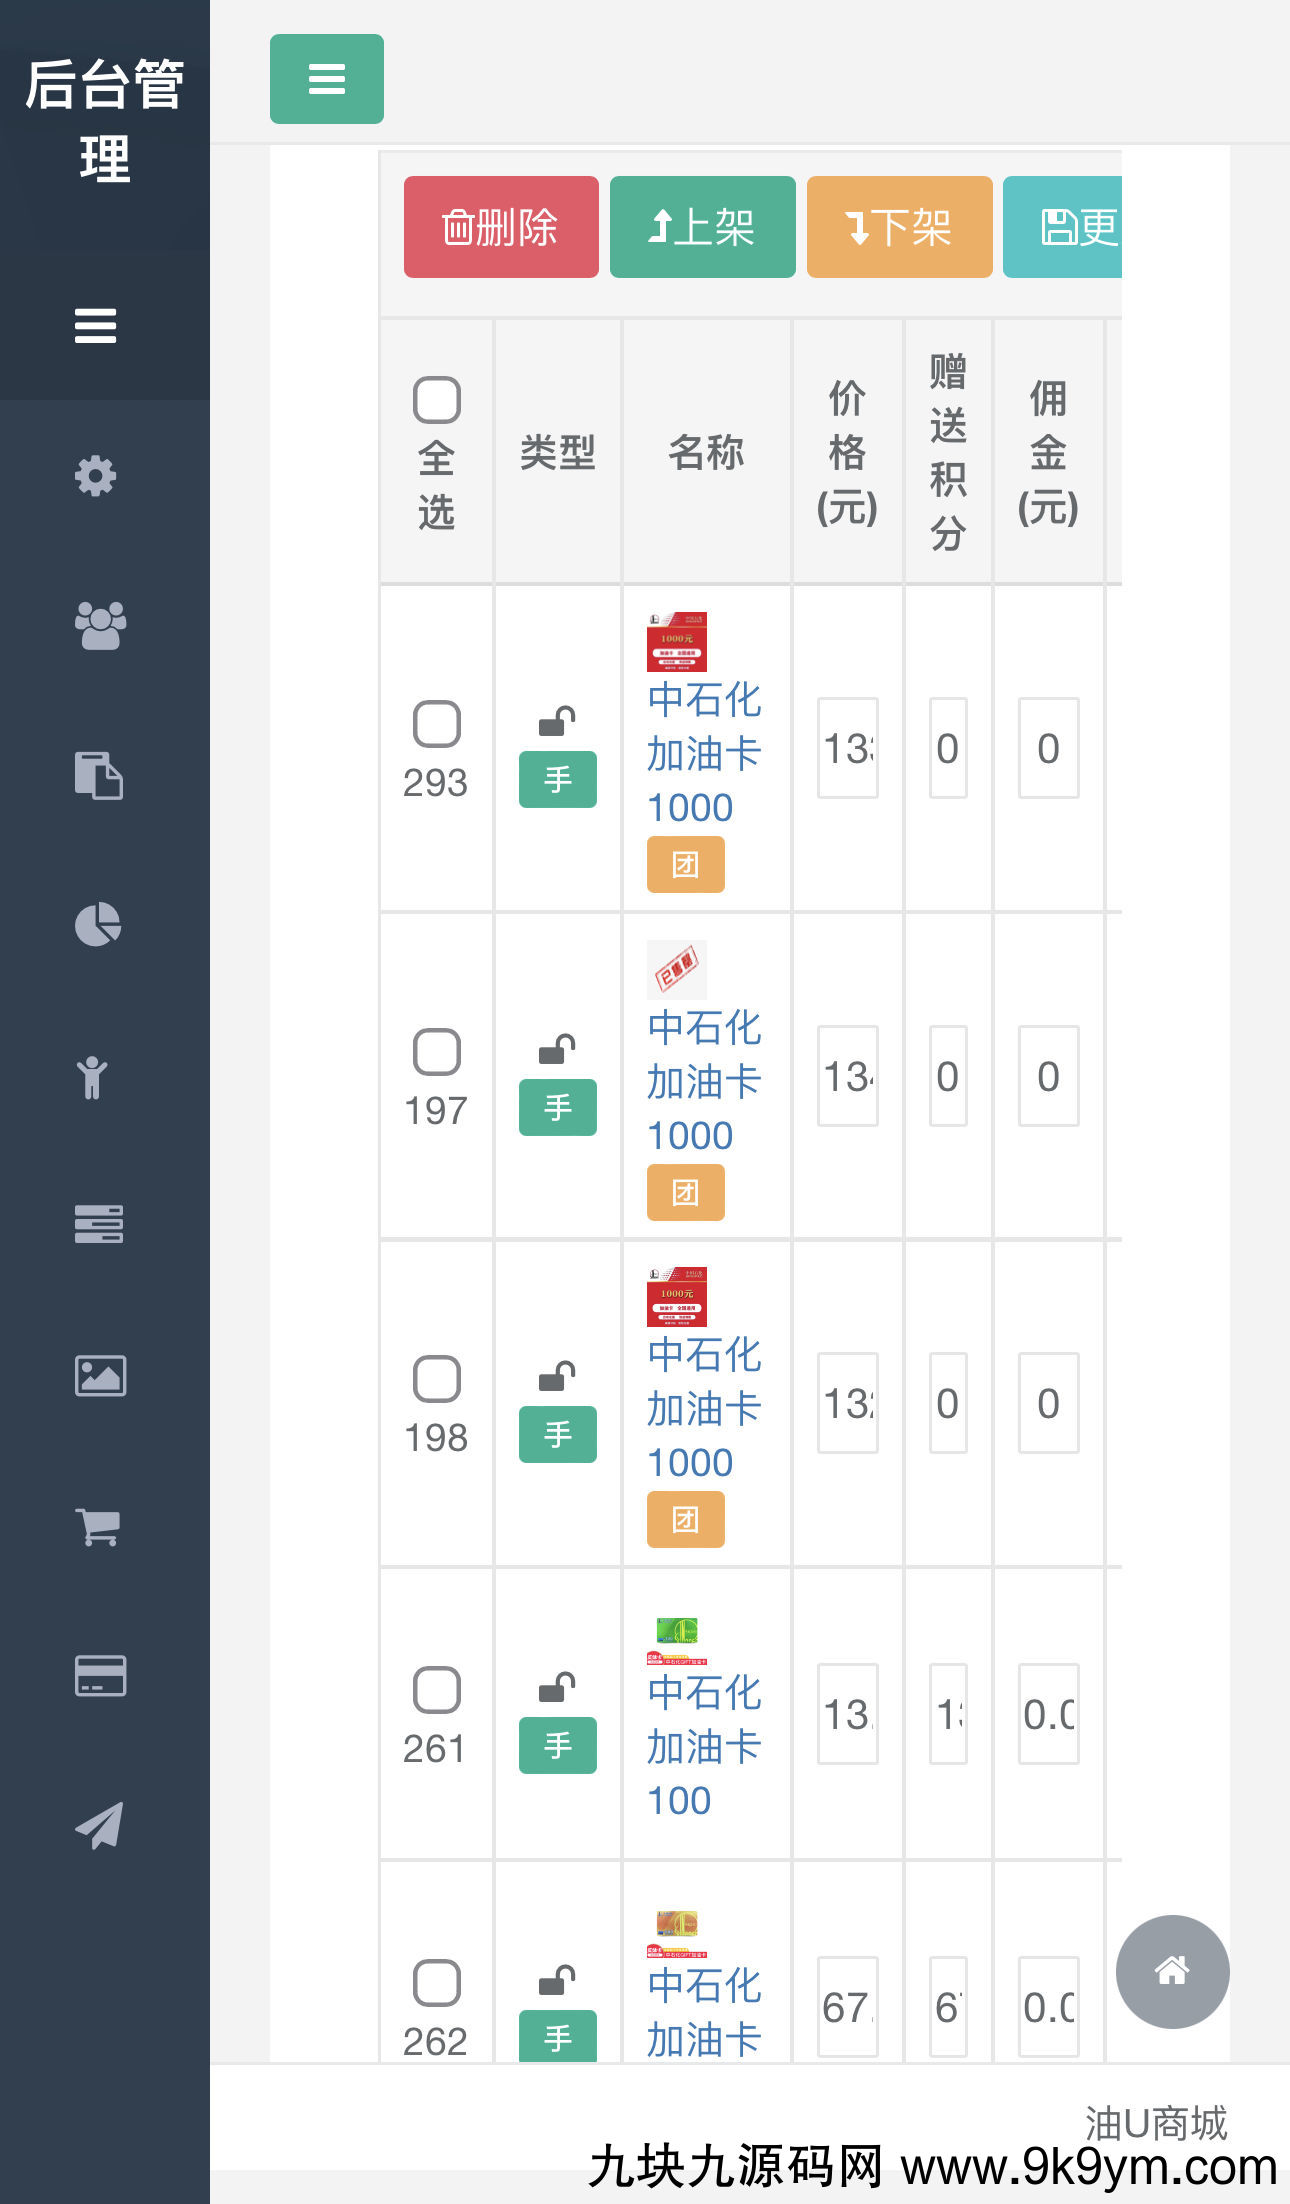This screenshot has height=2204, width=1290.
Task: Click the 手 type button on row 198
Action: (558, 1435)
